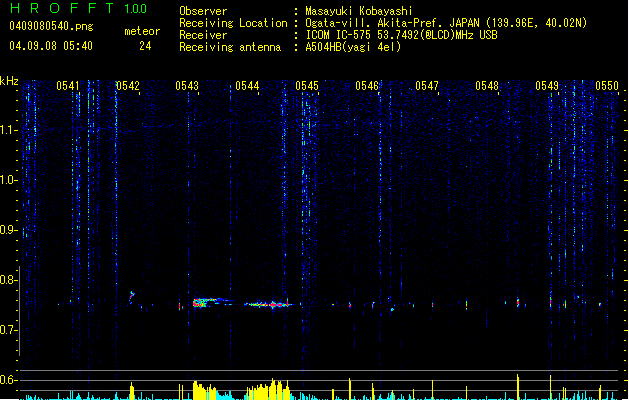Click the HROFFT 1.0.0 title text
This screenshot has height=400, width=629.
point(79,8)
